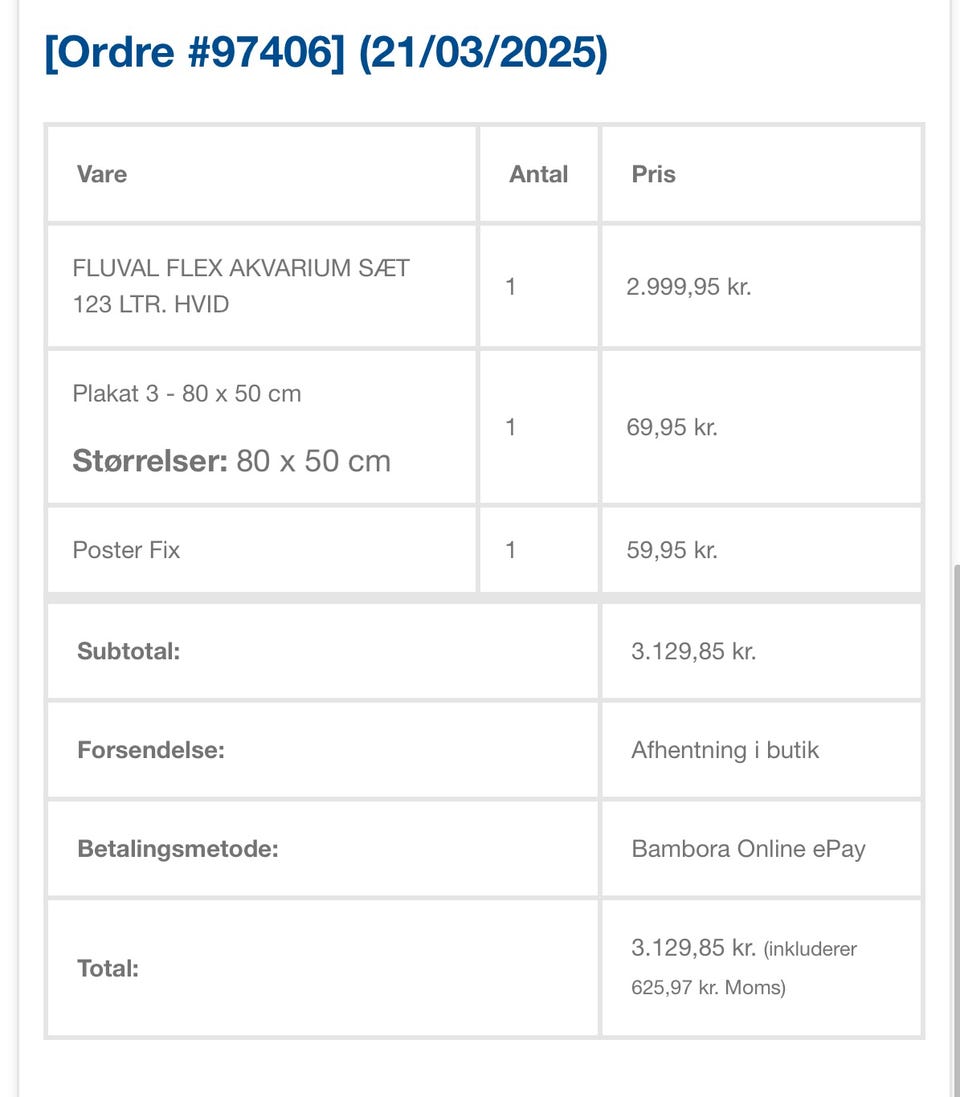
Task: Click the 625,97 kr. Moms text
Action: pyautogui.click(x=708, y=988)
